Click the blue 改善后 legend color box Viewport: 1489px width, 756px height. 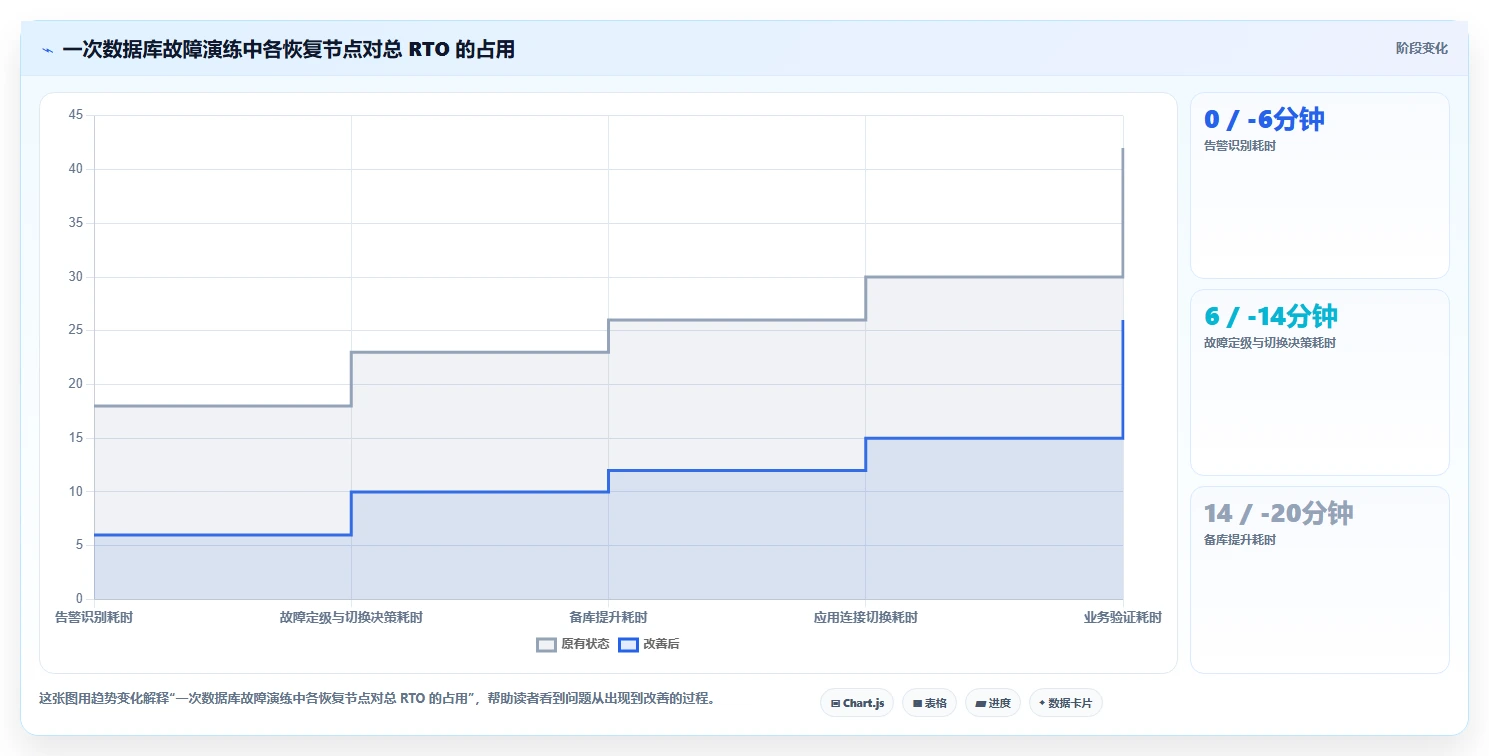628,645
